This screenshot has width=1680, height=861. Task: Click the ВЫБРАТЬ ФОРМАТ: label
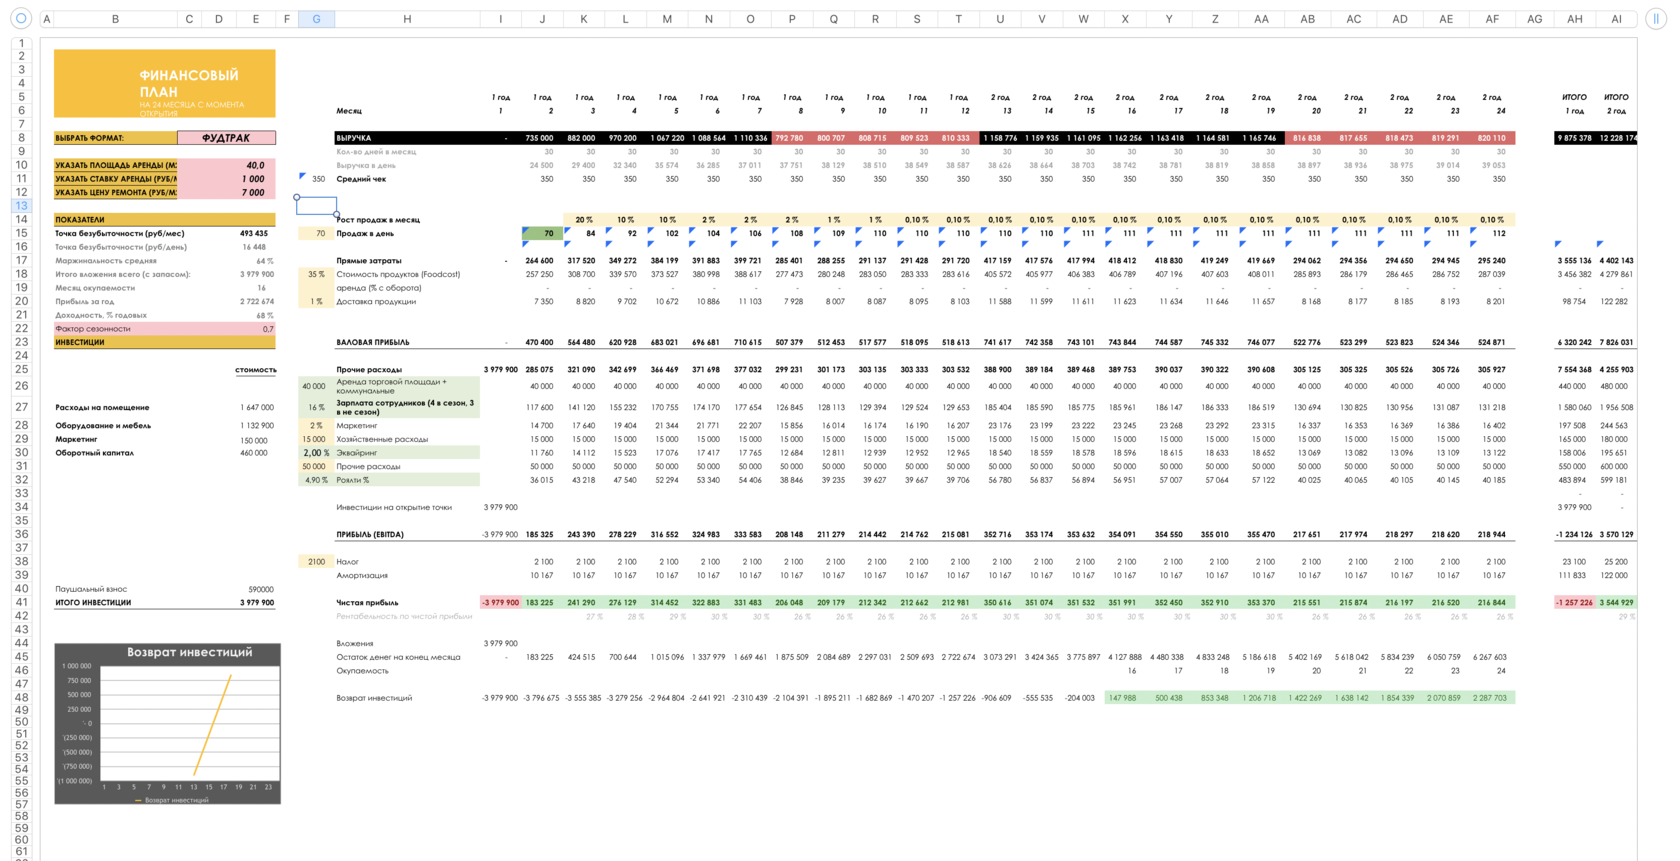tap(89, 138)
